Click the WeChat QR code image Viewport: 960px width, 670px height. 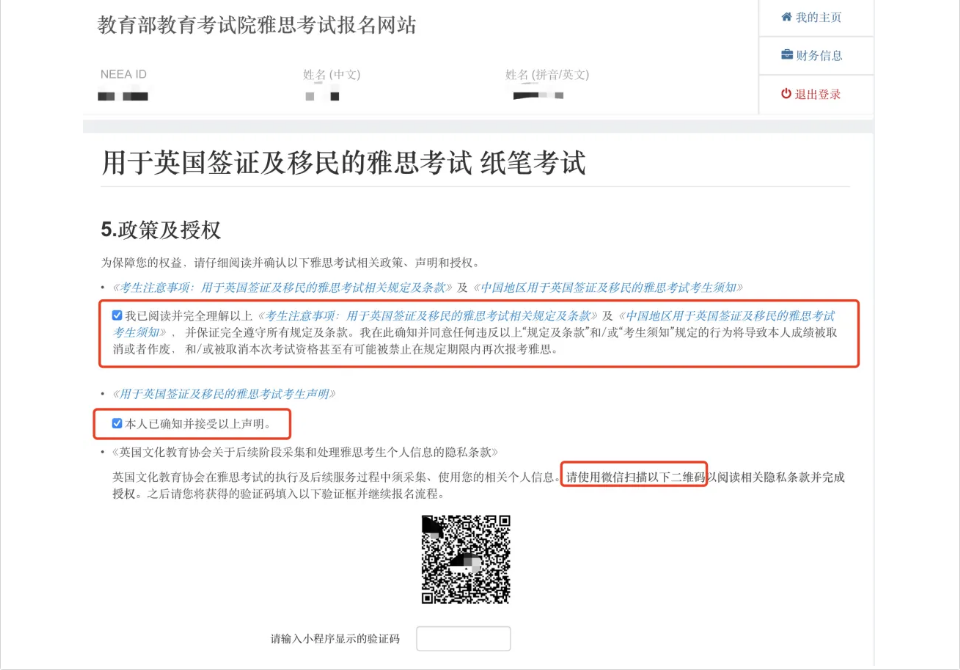[x=466, y=559]
